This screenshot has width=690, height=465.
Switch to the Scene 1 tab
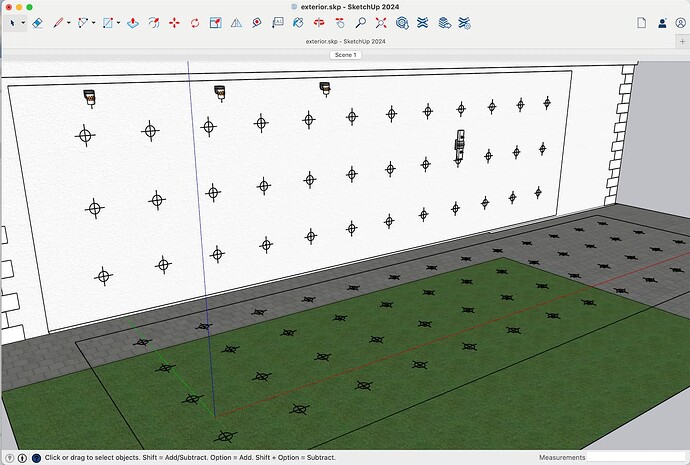point(345,55)
